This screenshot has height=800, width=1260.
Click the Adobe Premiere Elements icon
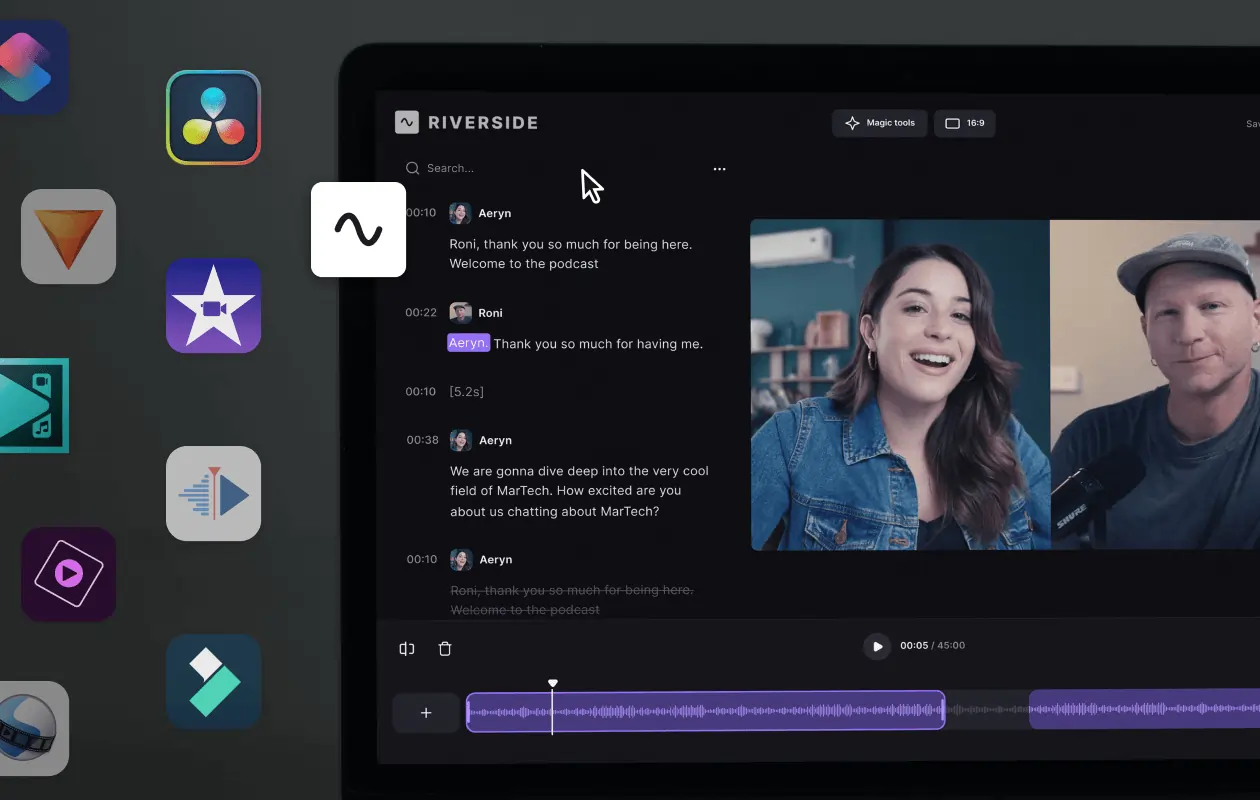tap(68, 574)
